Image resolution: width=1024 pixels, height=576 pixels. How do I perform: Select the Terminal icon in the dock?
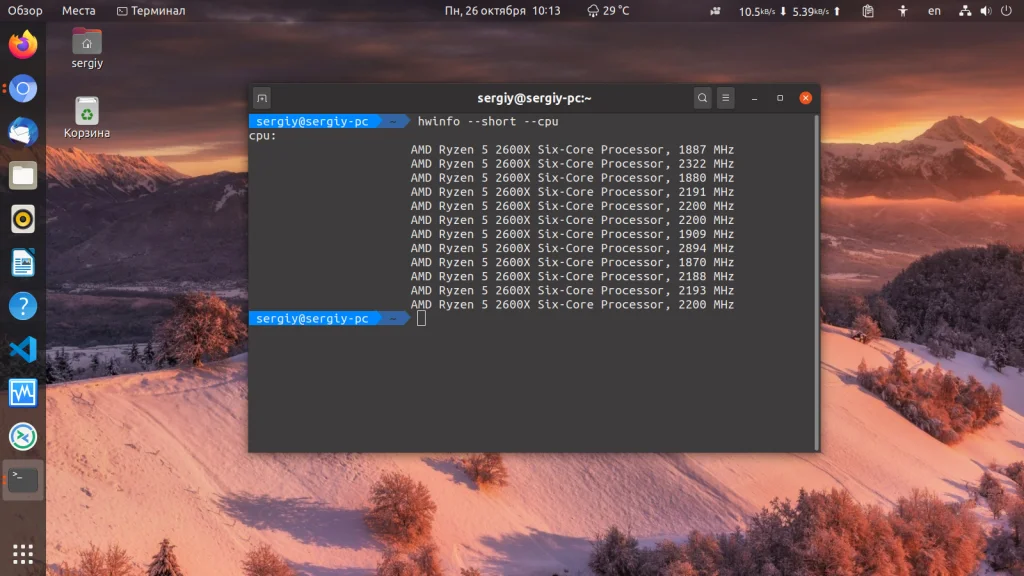[x=23, y=480]
